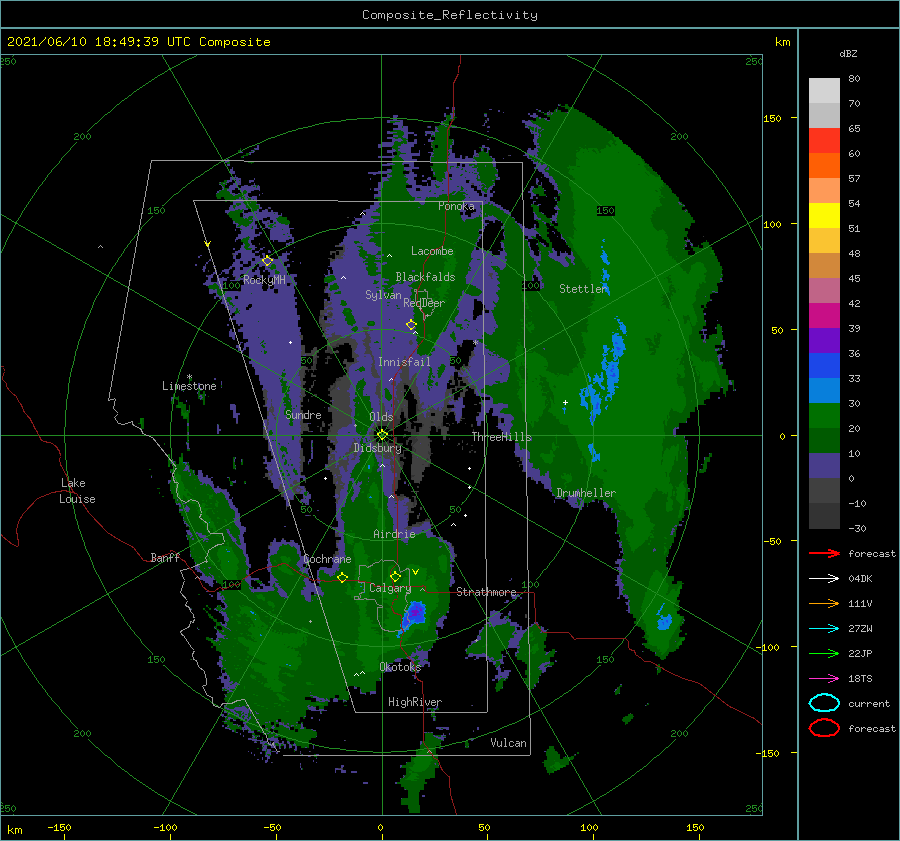Click the Calgary label
The width and height of the screenshot is (900, 841).
(390, 588)
